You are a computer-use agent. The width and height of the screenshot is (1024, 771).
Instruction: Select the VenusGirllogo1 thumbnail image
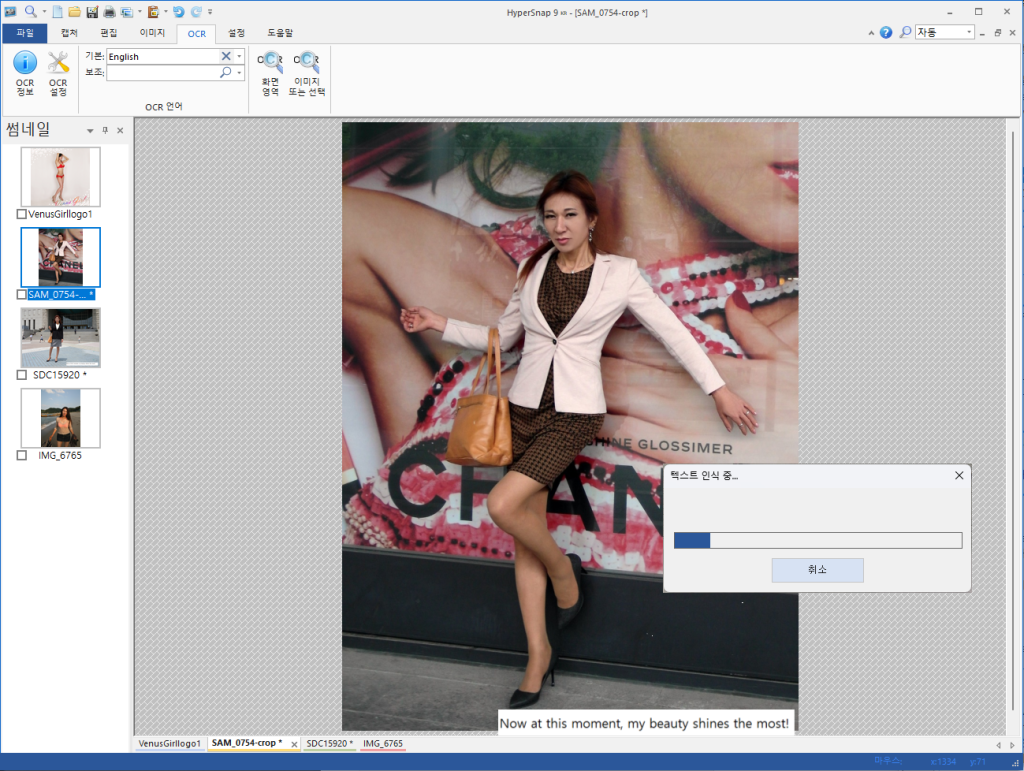click(x=60, y=177)
